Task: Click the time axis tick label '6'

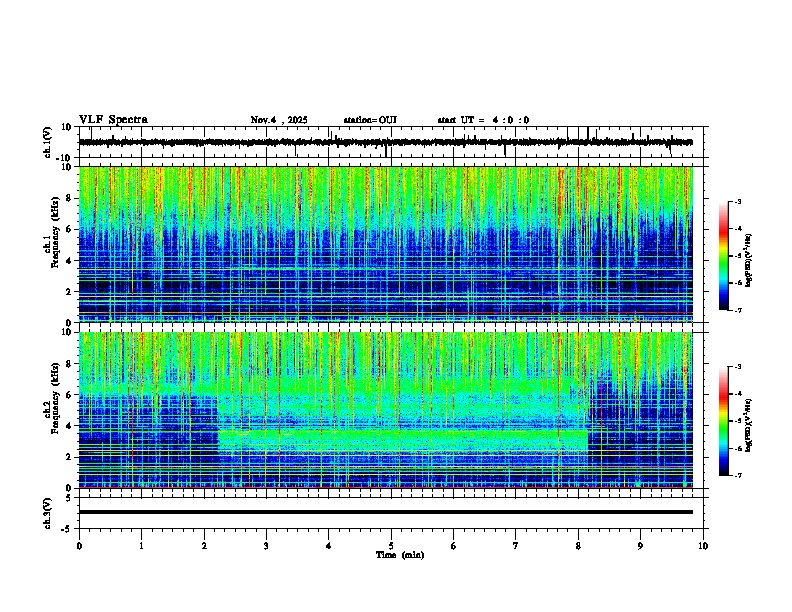Action: pos(454,546)
